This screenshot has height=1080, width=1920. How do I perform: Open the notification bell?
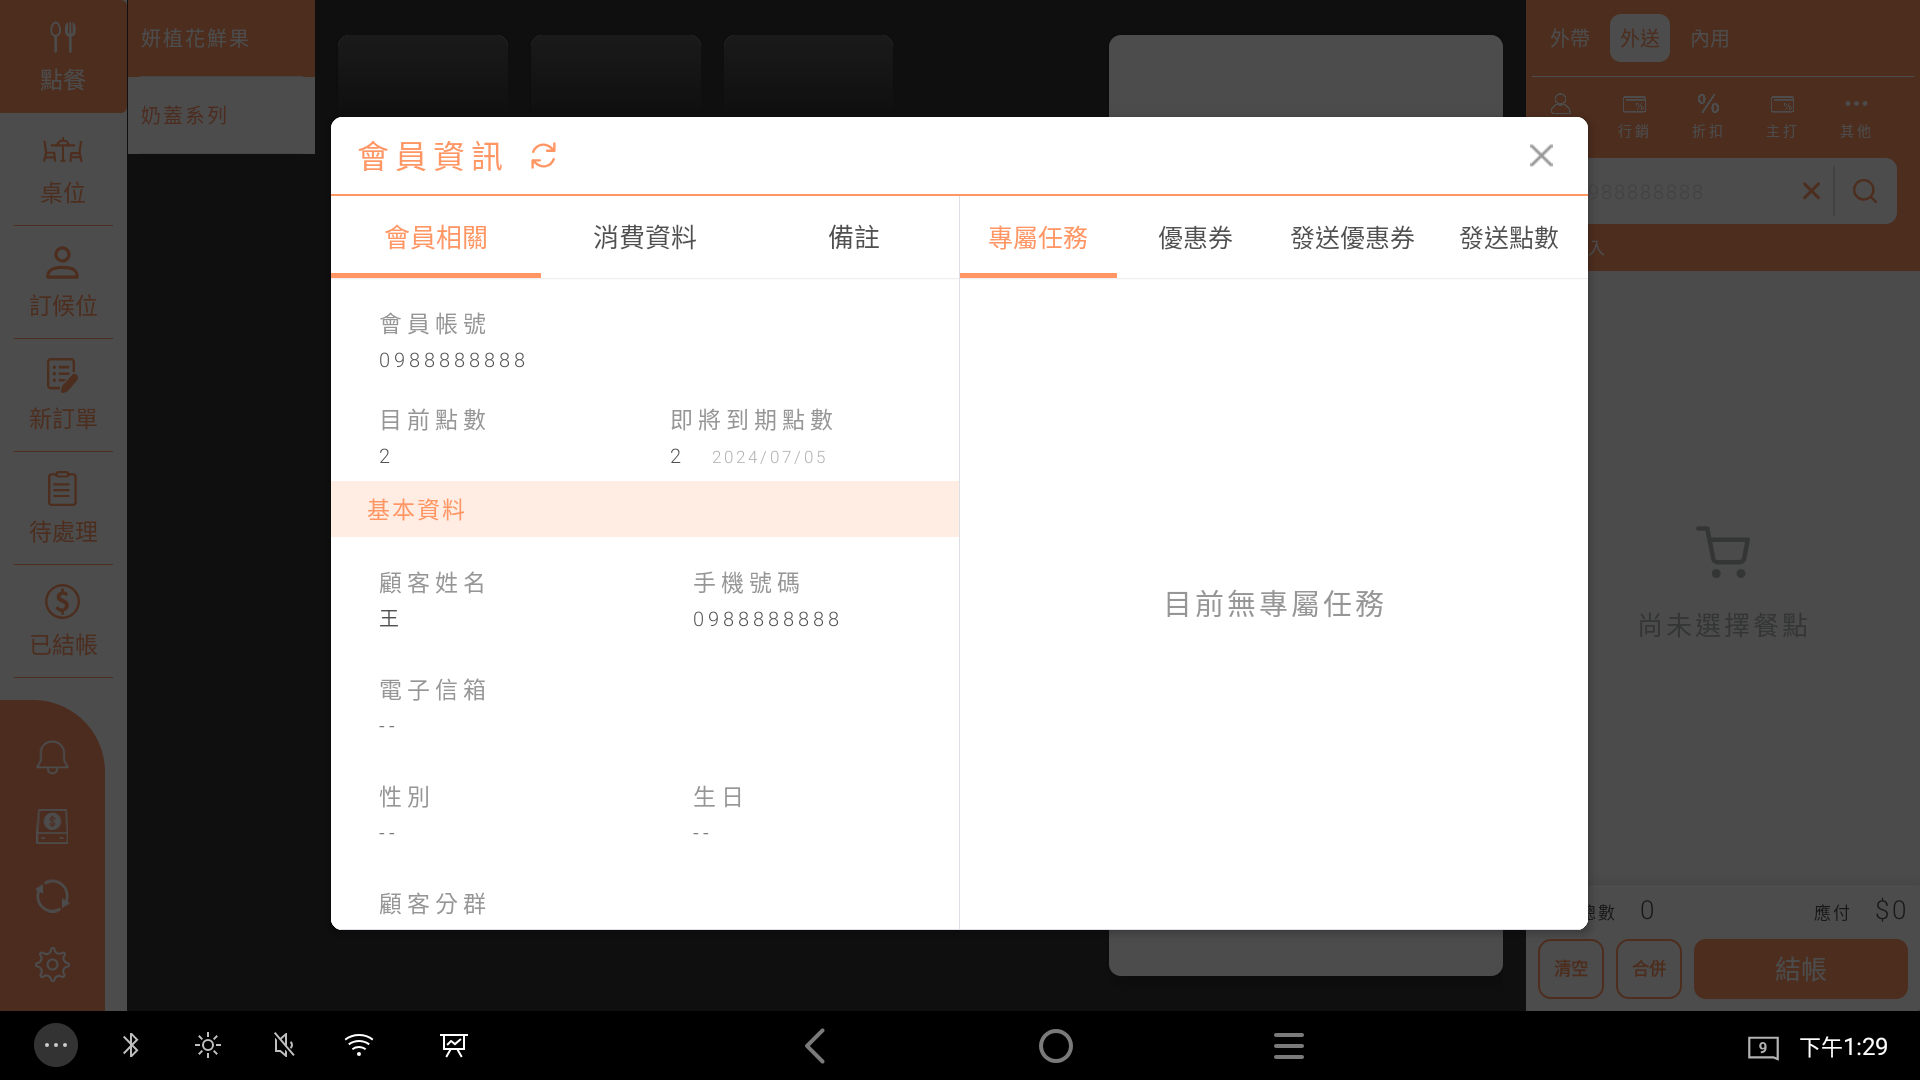(x=52, y=757)
